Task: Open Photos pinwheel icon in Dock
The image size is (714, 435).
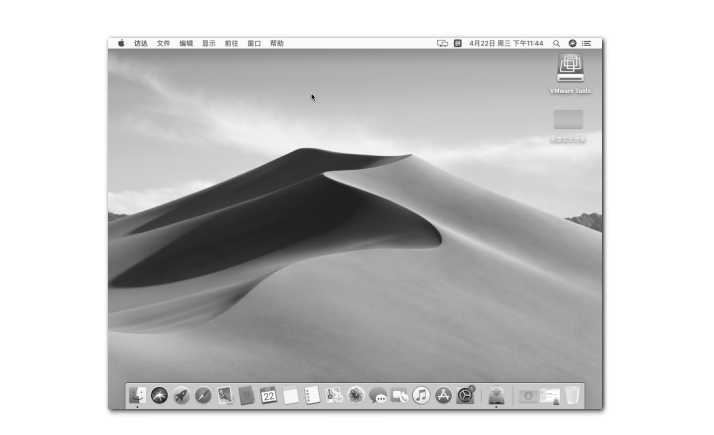Action: pos(356,395)
